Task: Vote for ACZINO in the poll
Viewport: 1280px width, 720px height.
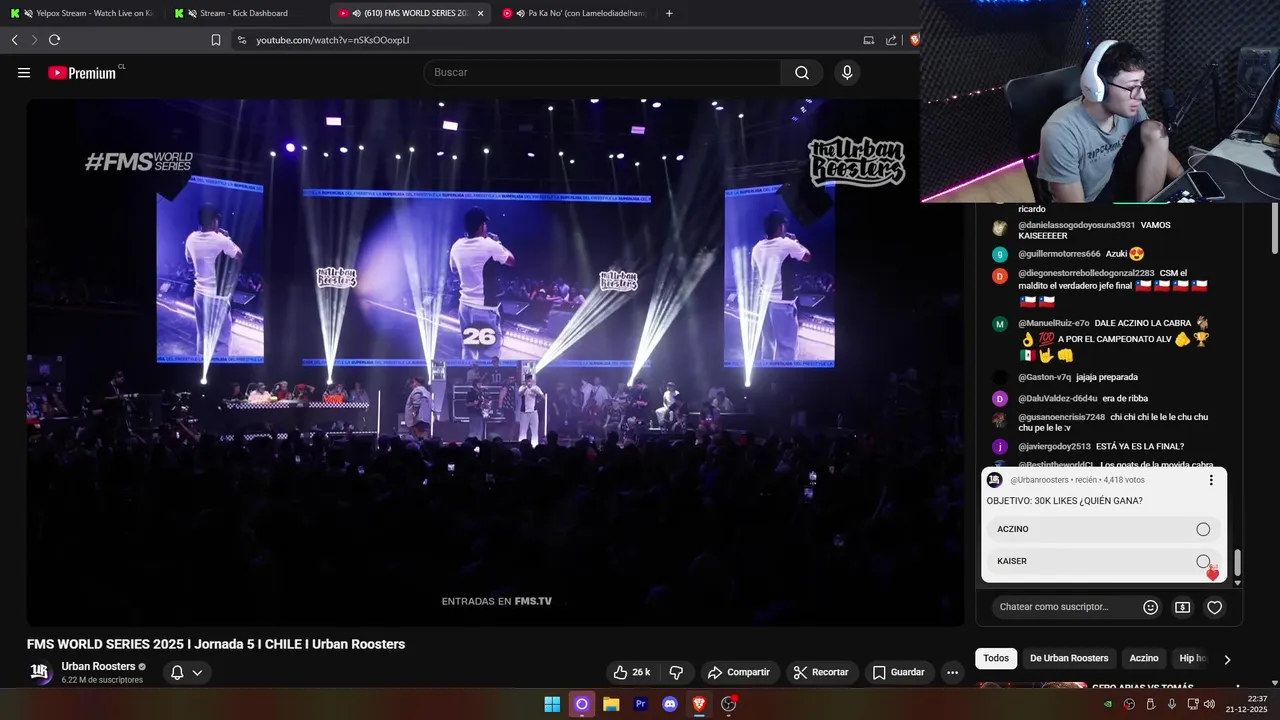Action: tap(1104, 529)
